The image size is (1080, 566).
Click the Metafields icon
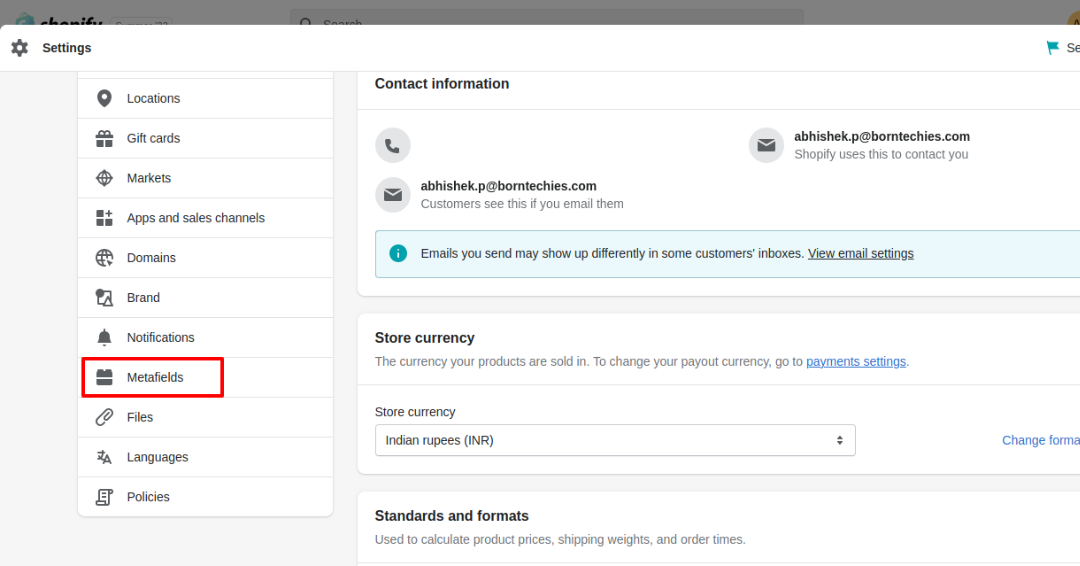104,377
